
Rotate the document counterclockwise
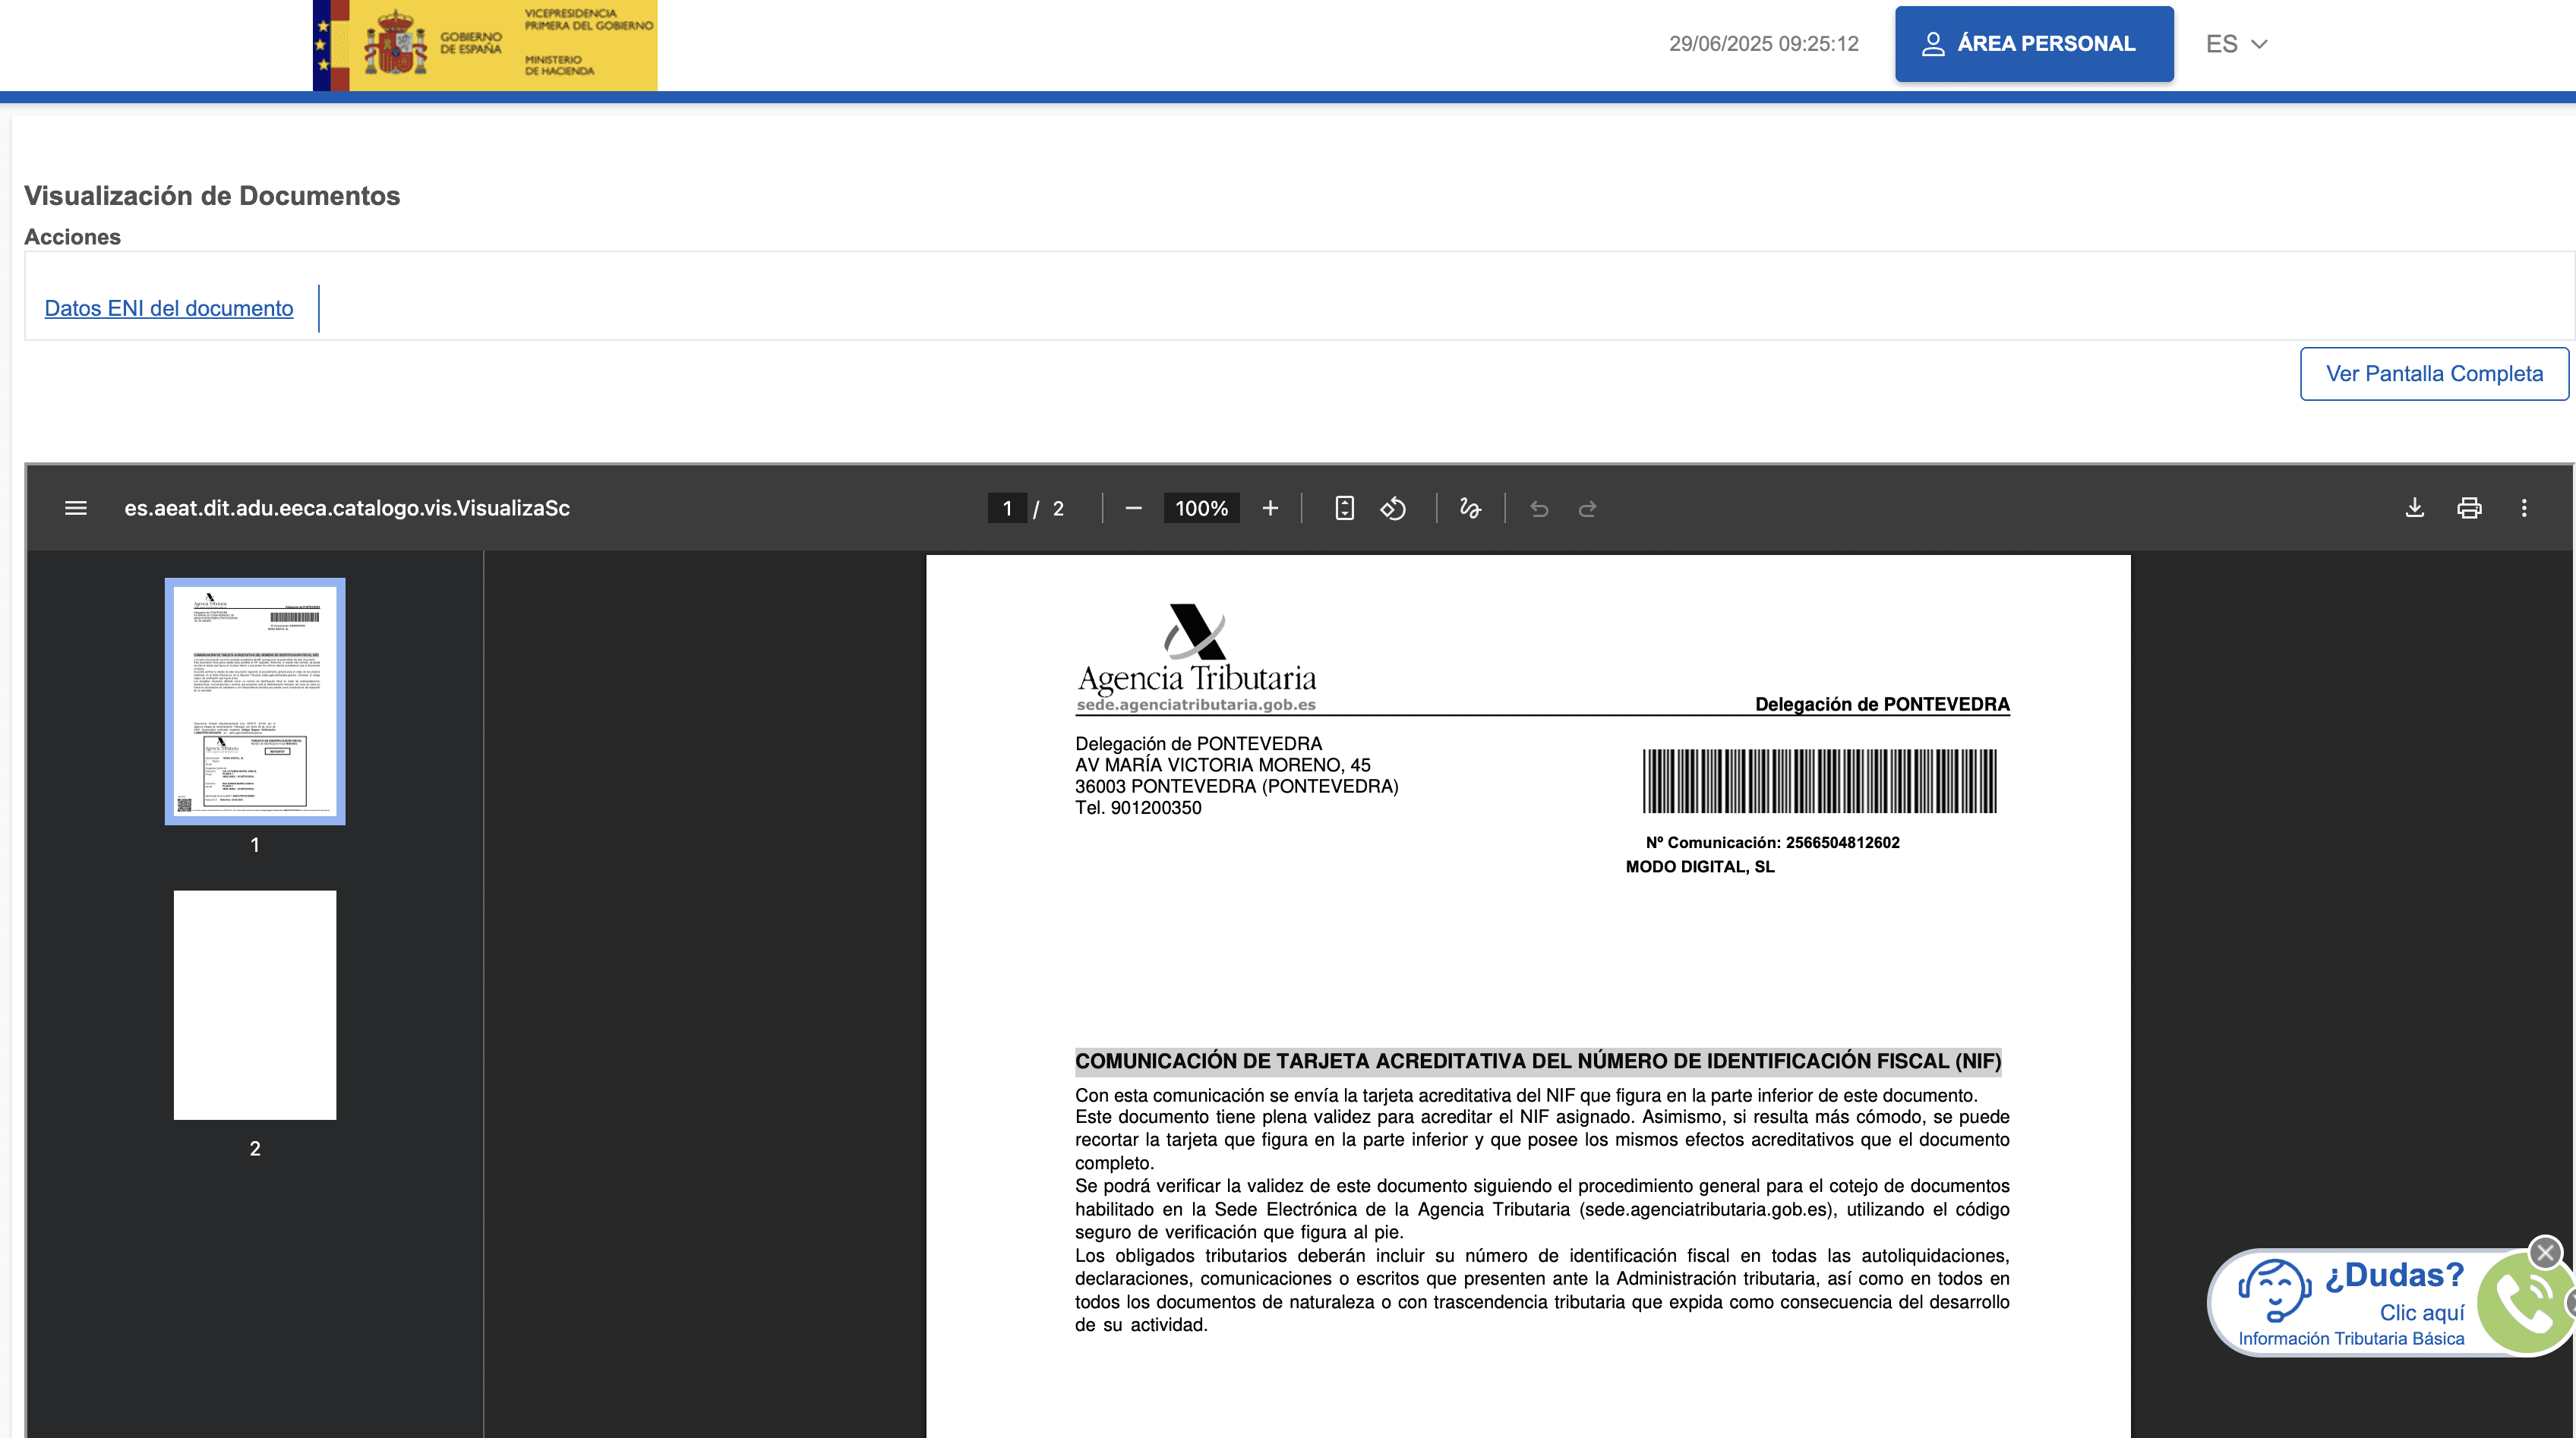click(1393, 508)
